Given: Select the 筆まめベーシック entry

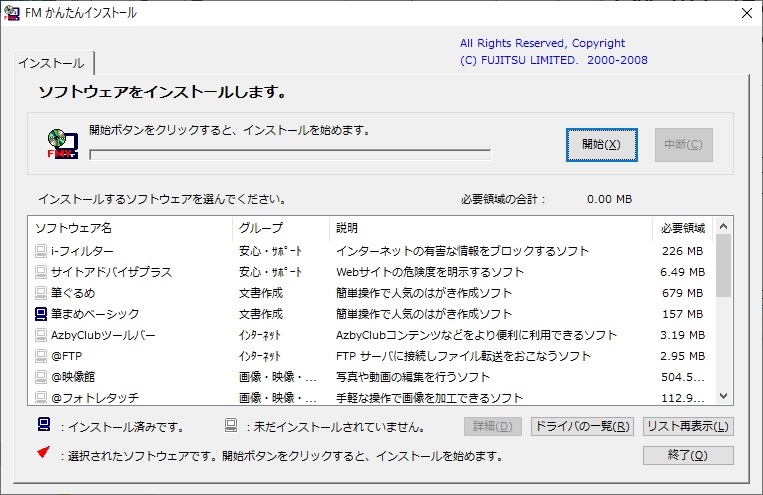Looking at the screenshot, I should tap(95, 314).
